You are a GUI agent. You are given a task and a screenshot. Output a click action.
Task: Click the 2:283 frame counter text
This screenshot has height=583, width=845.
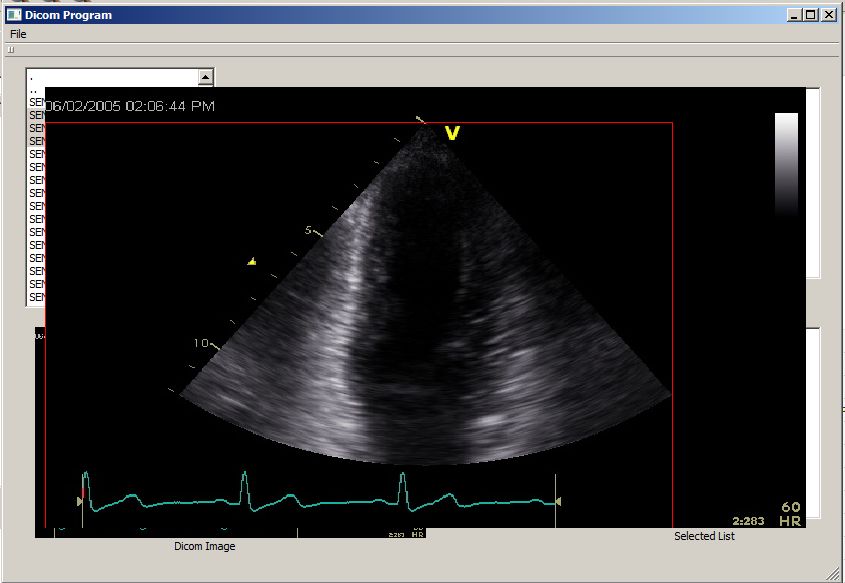point(748,521)
